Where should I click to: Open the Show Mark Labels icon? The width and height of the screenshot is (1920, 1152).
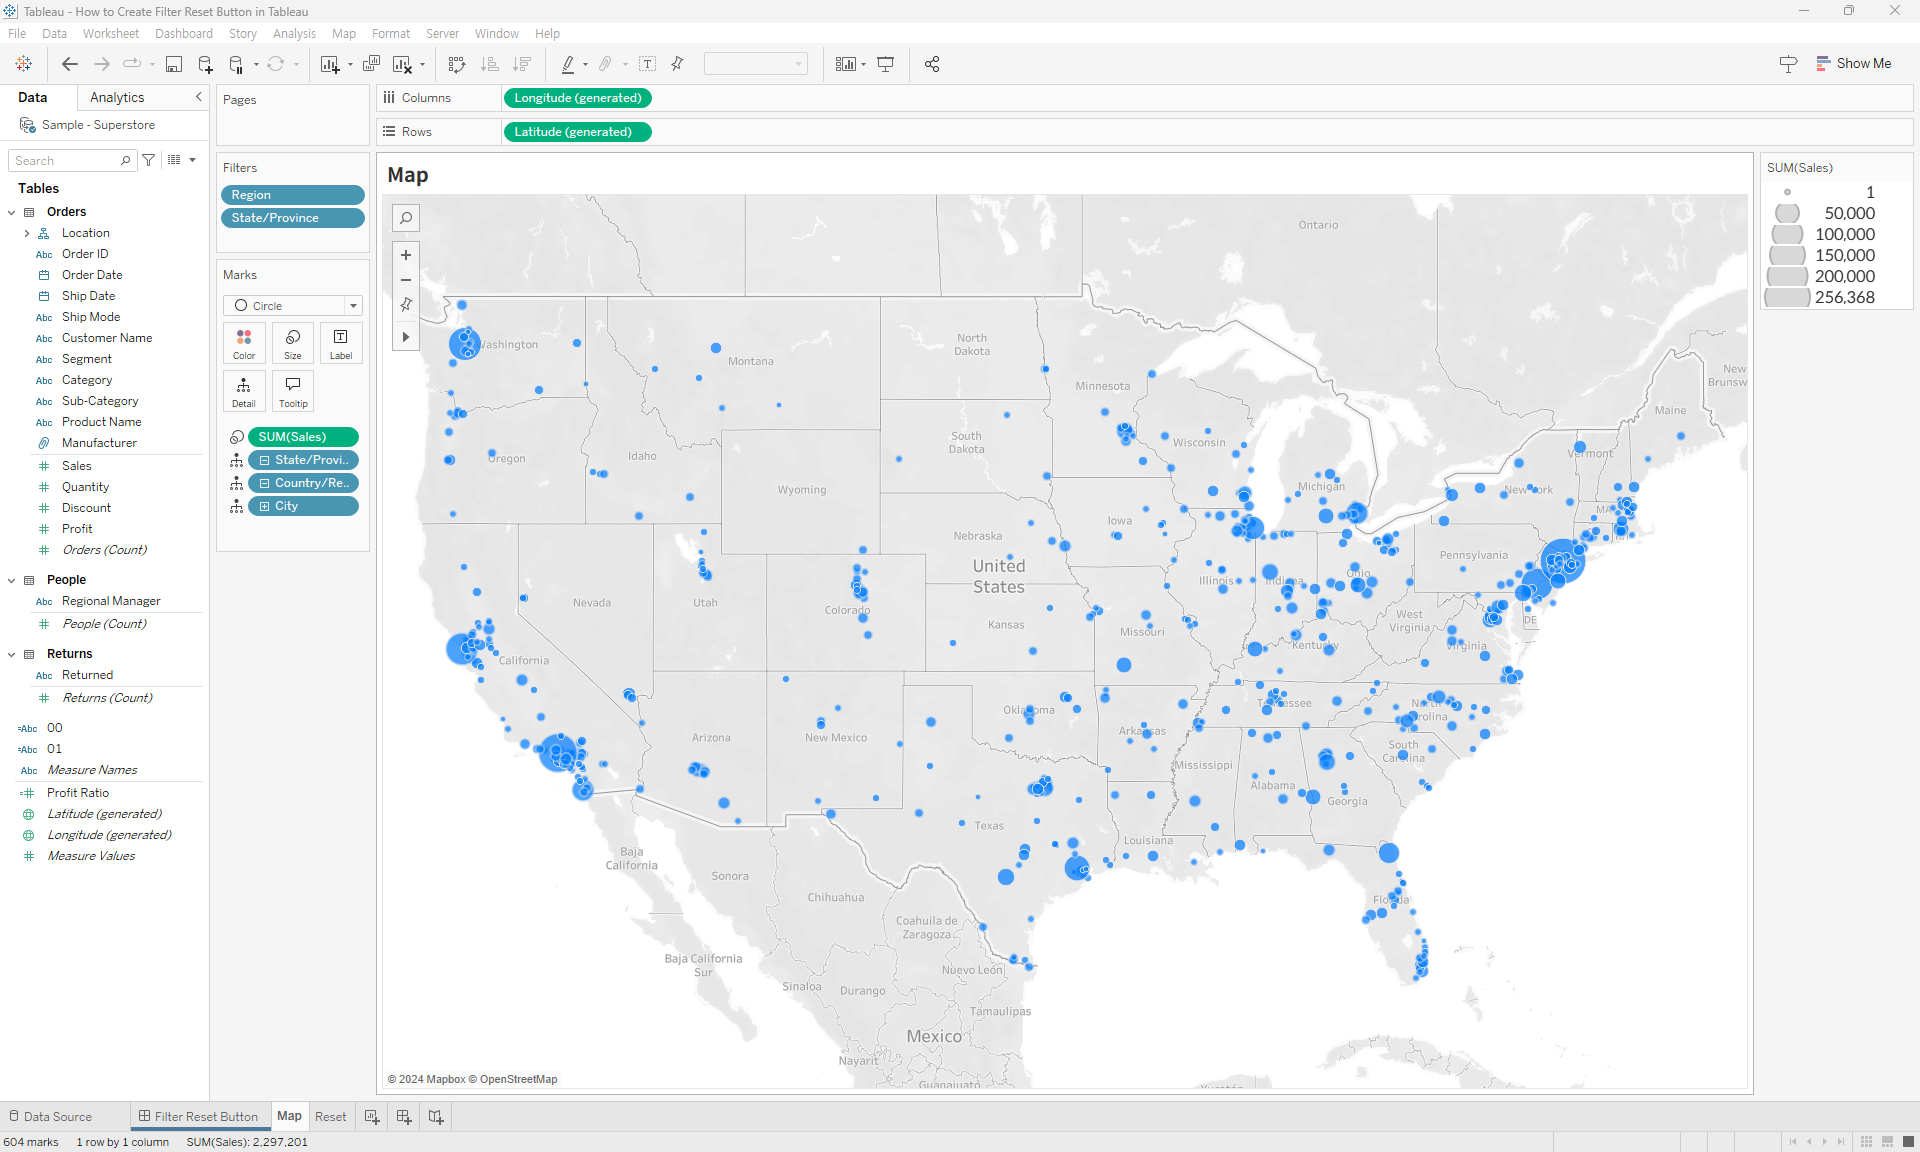pyautogui.click(x=647, y=64)
